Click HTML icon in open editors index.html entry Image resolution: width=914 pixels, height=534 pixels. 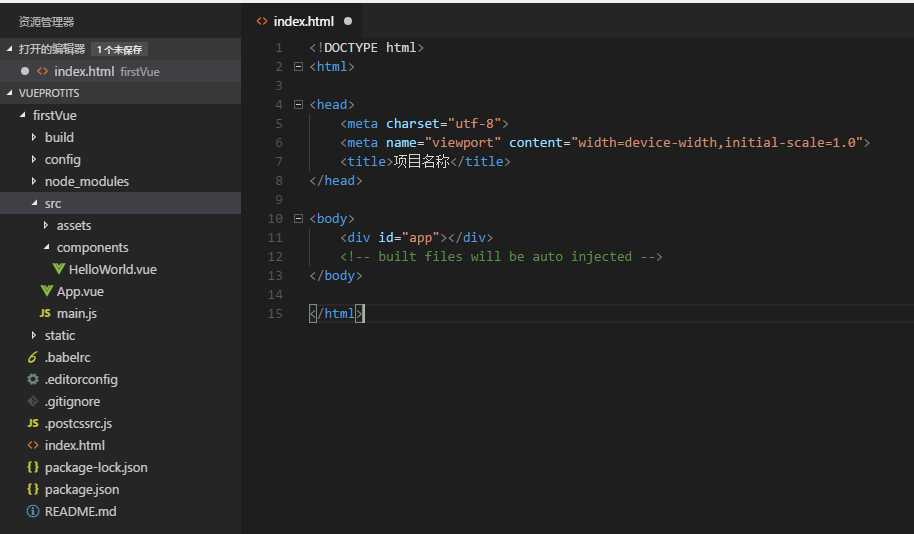pyautogui.click(x=42, y=71)
